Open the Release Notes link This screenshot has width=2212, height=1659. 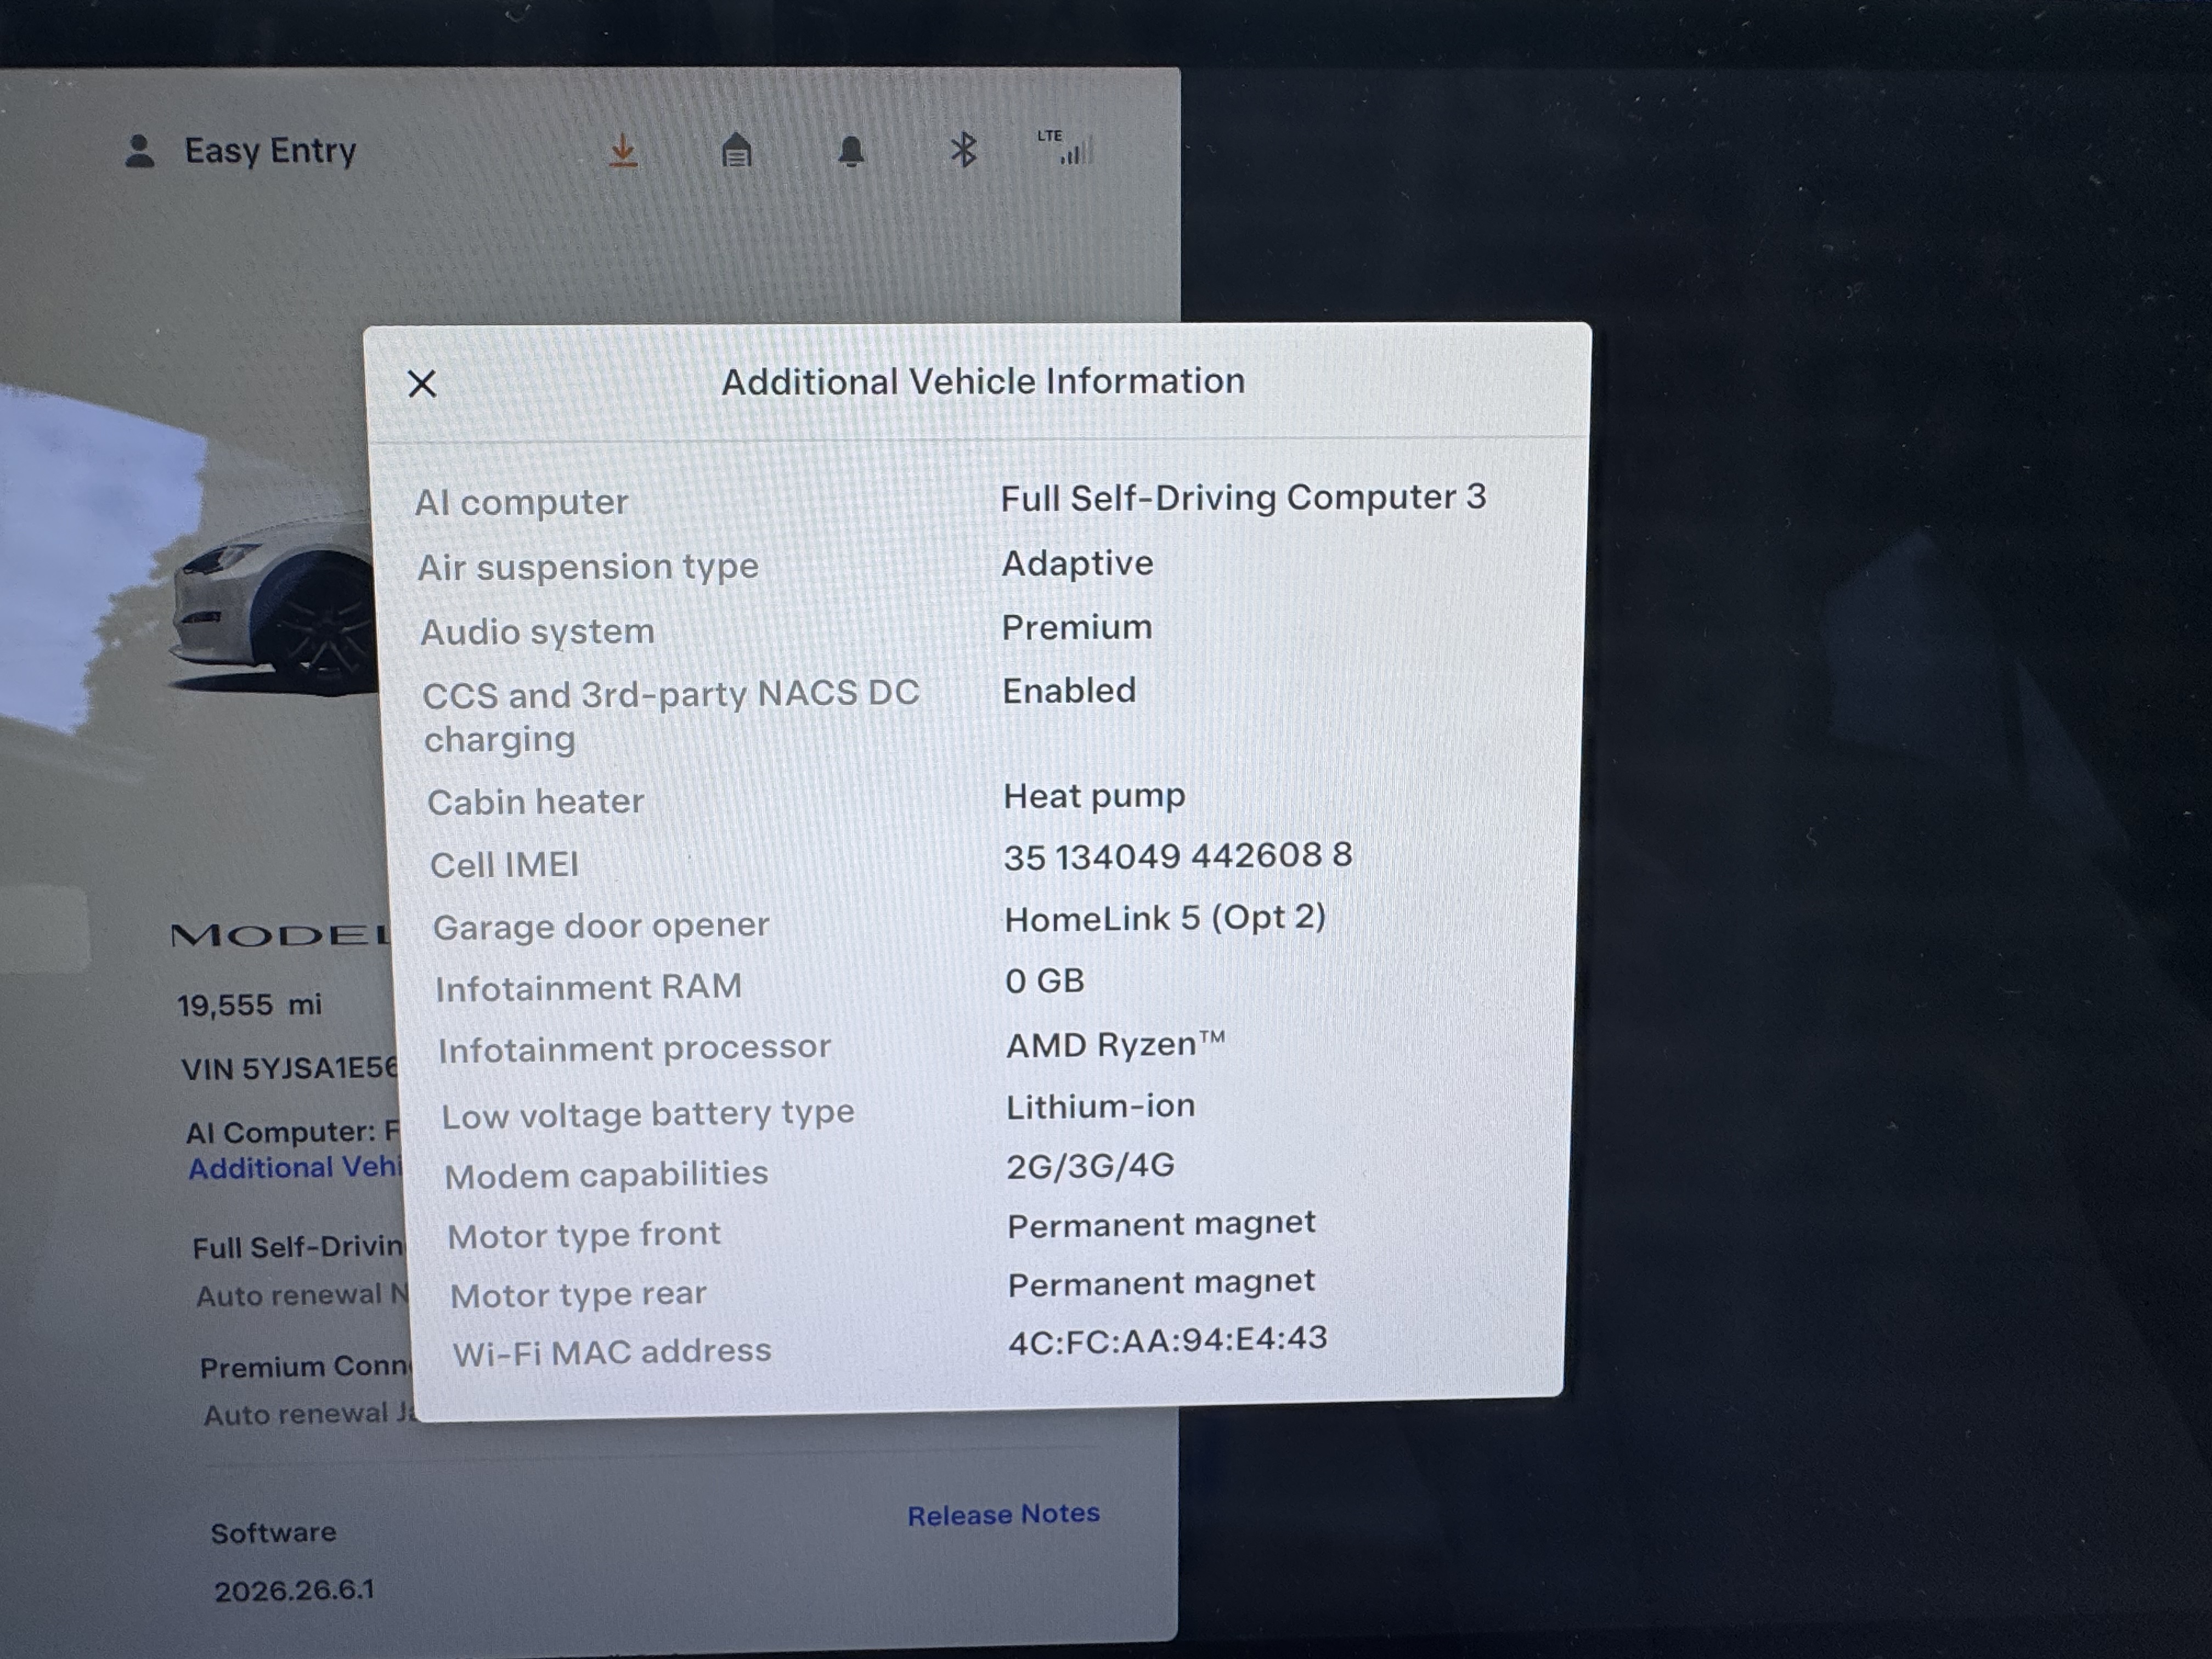1003,1514
